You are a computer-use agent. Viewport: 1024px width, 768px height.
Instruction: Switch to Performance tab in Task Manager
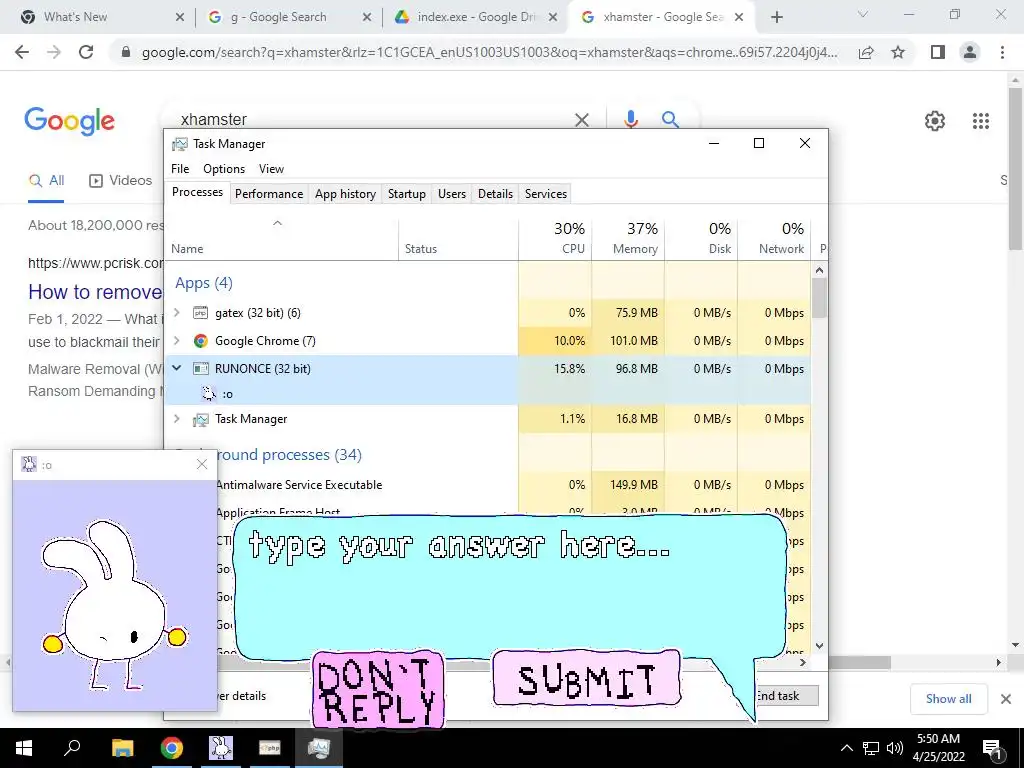(x=269, y=194)
